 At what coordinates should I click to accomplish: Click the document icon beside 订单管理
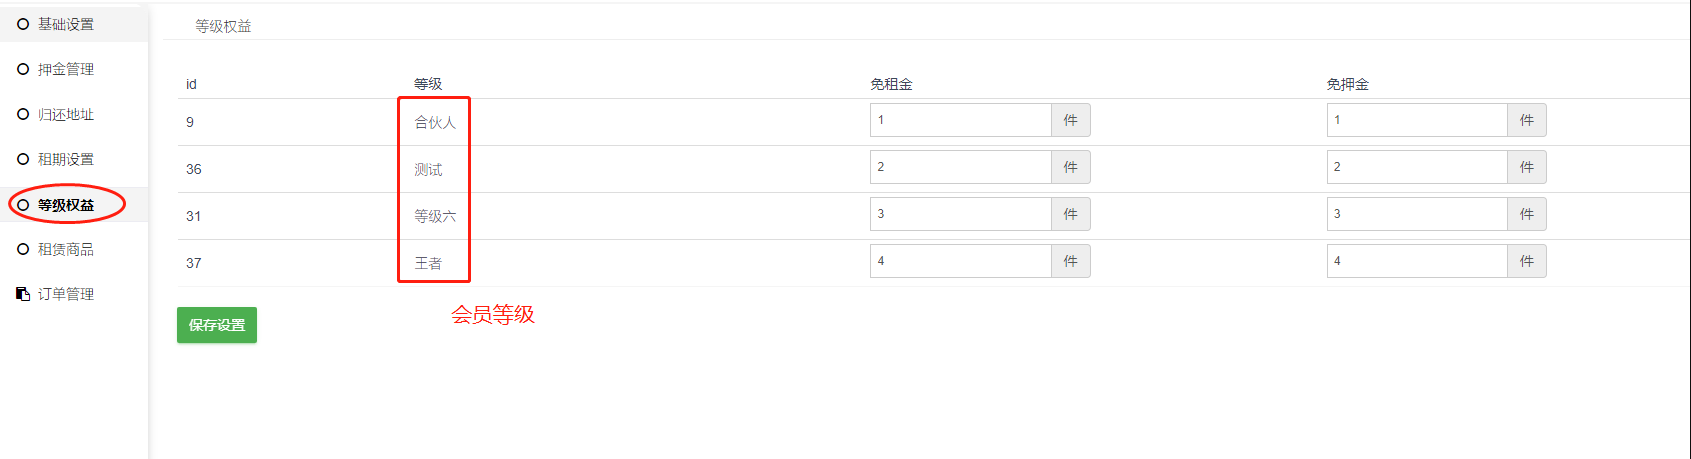click(23, 294)
